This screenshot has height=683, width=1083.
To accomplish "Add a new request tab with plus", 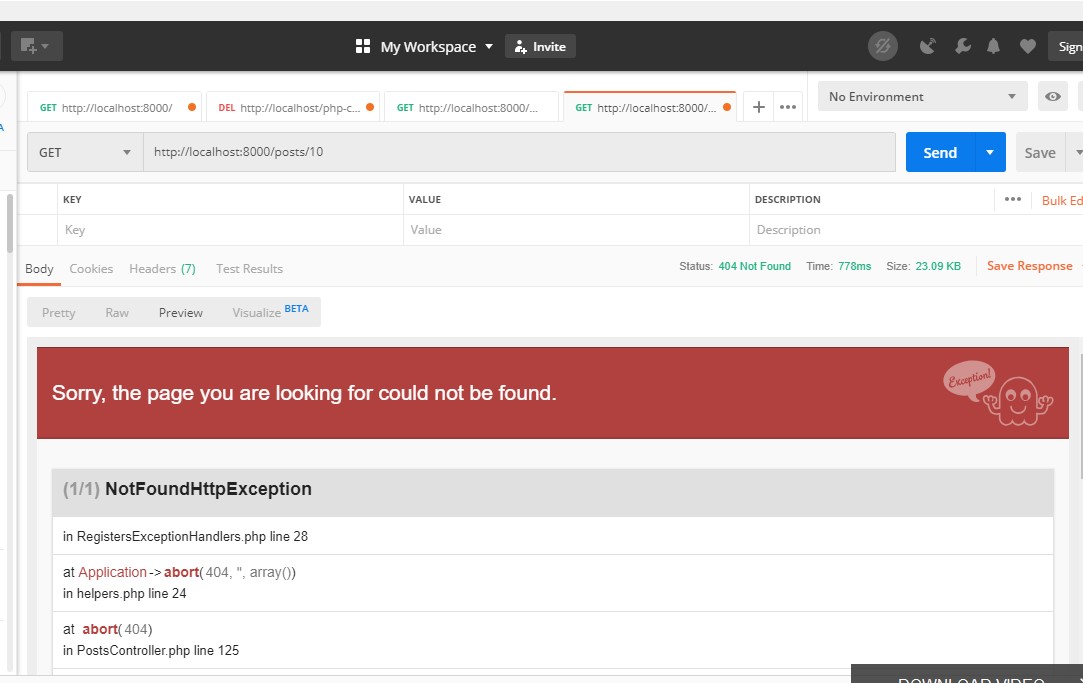I will click(758, 107).
